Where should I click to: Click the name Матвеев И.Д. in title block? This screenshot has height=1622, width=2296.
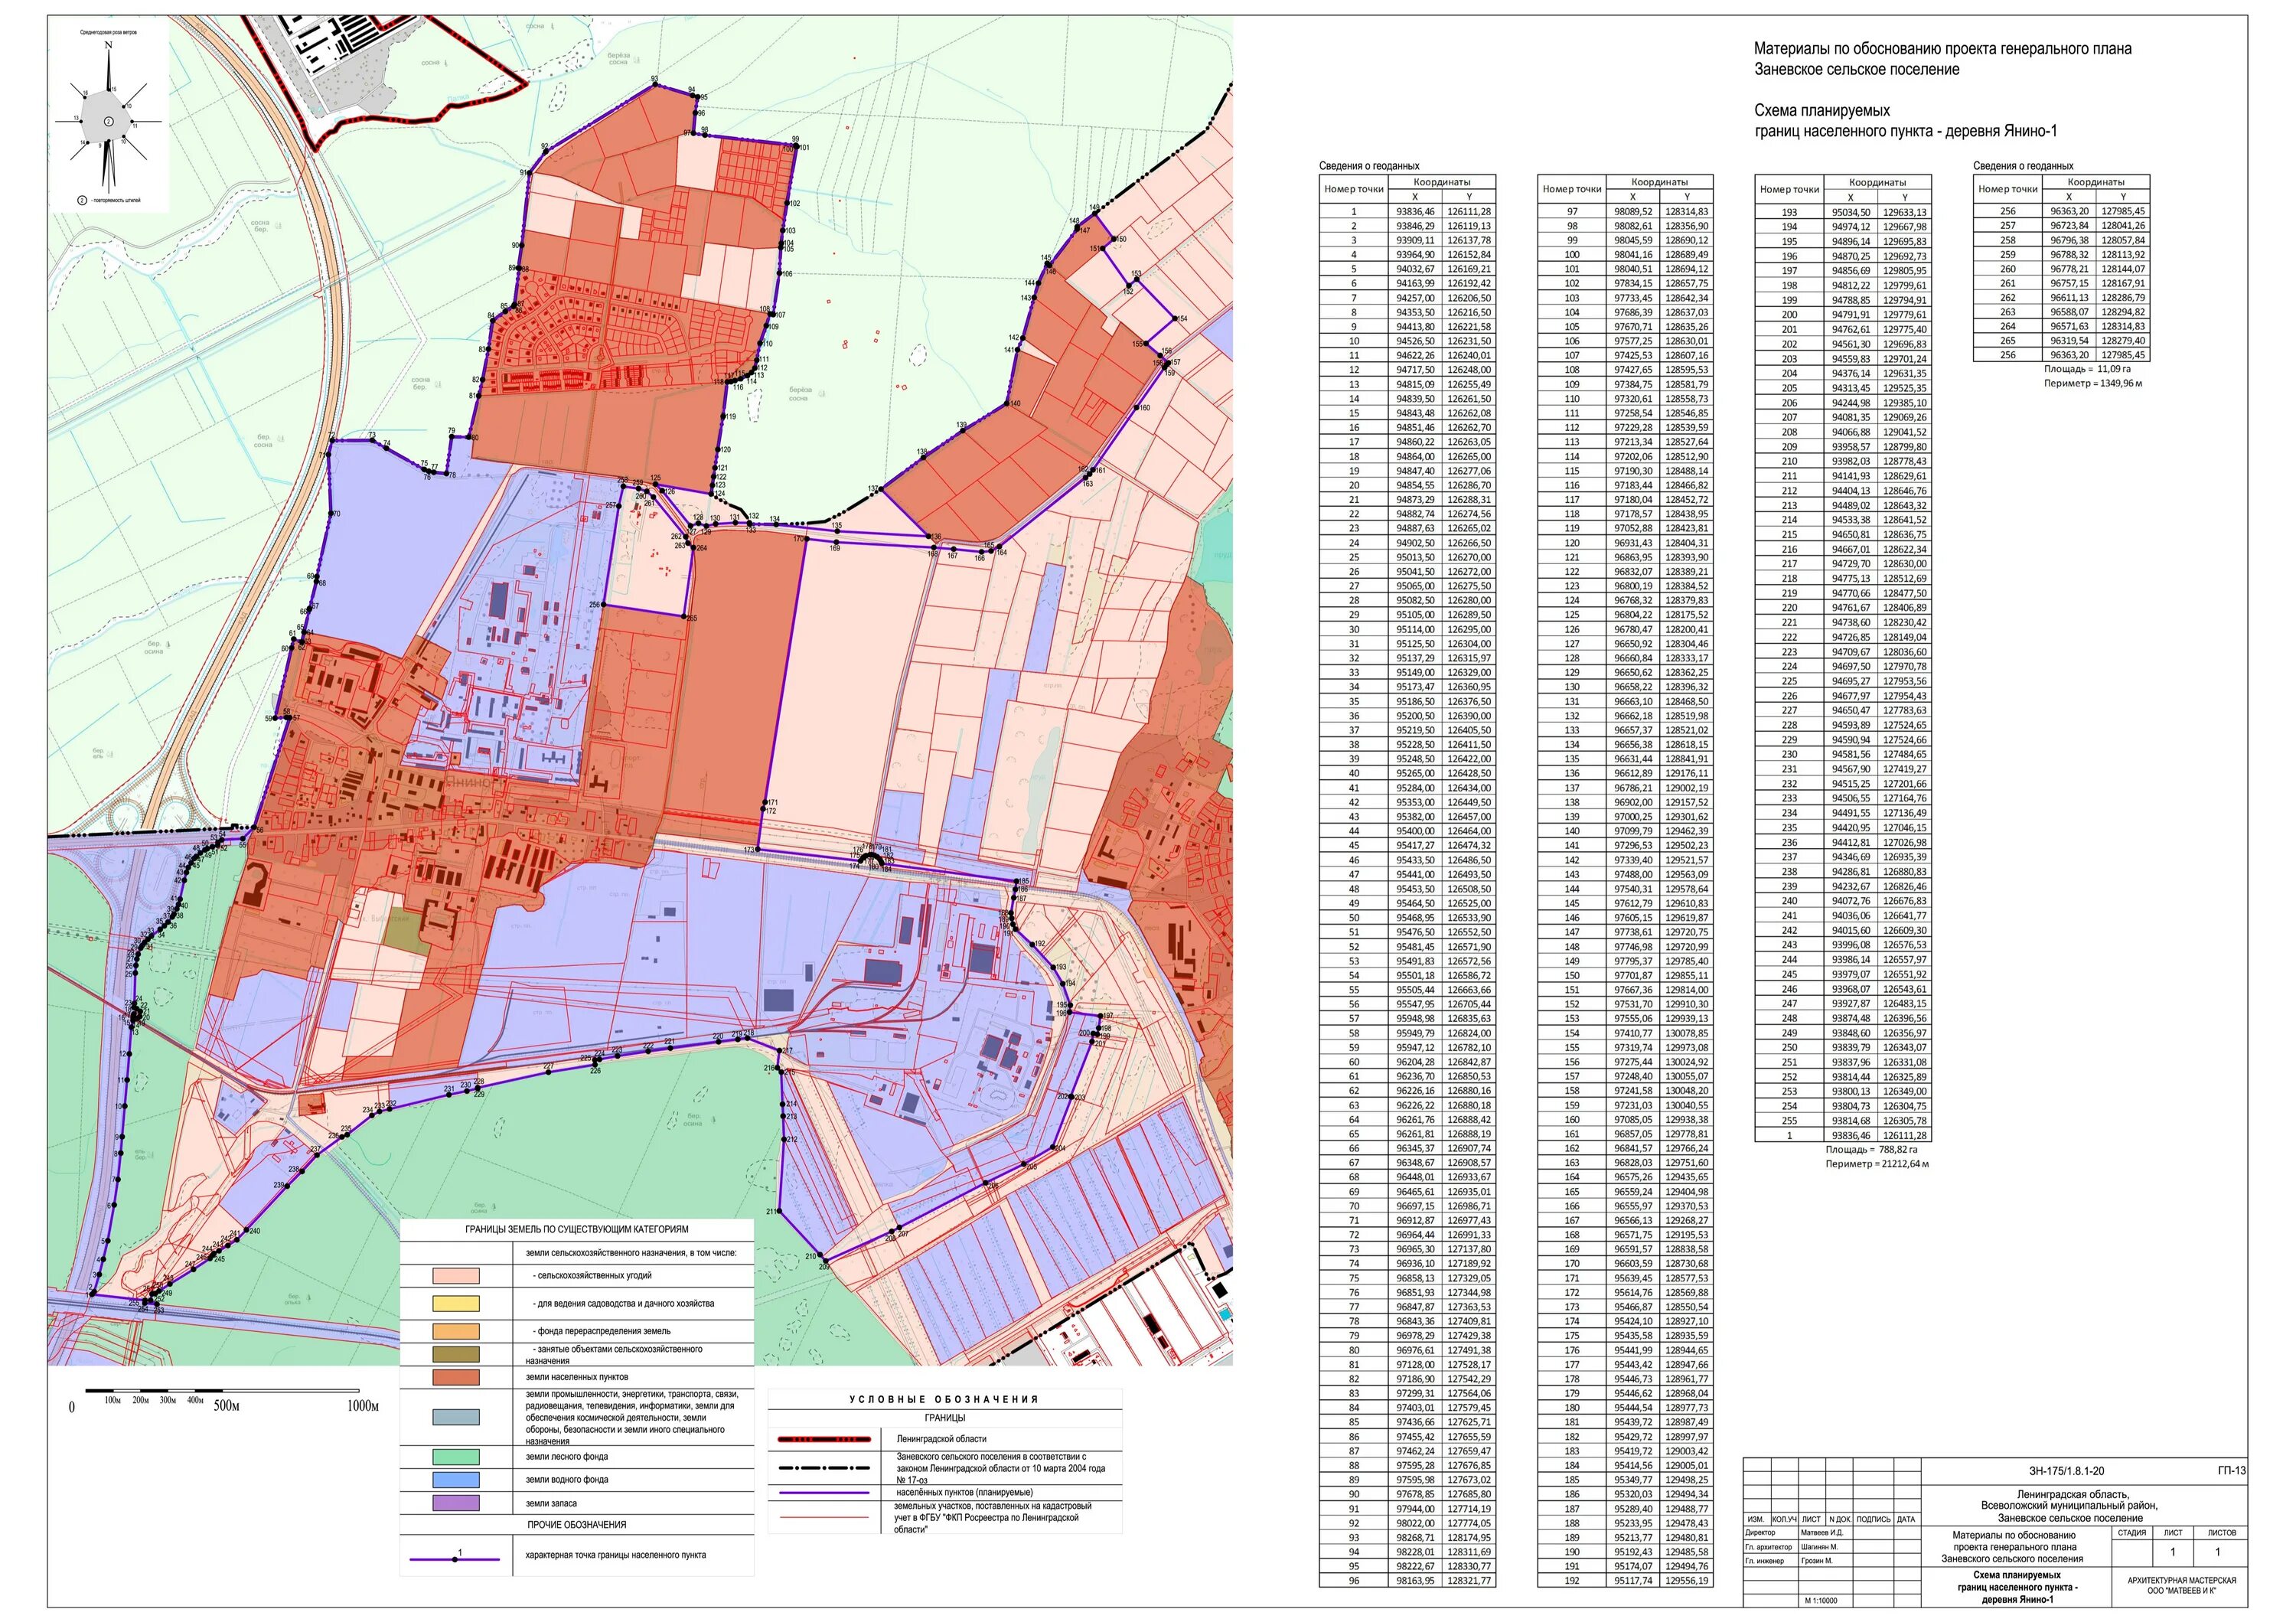1821,1532
